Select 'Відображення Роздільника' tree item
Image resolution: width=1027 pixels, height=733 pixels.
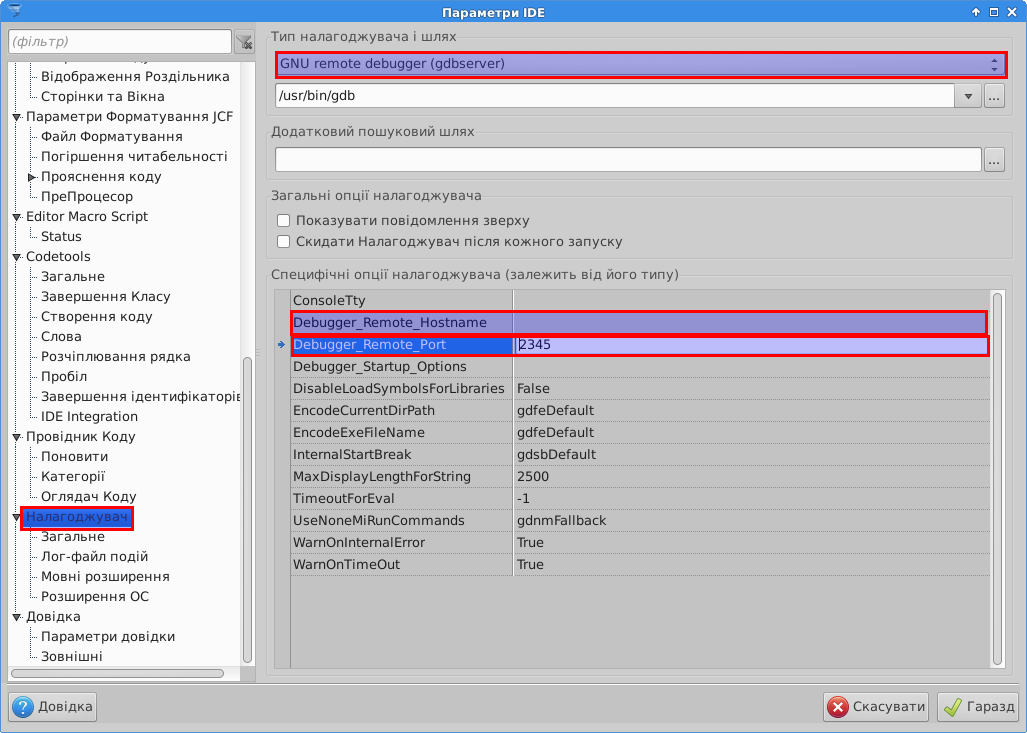pyautogui.click(x=135, y=77)
